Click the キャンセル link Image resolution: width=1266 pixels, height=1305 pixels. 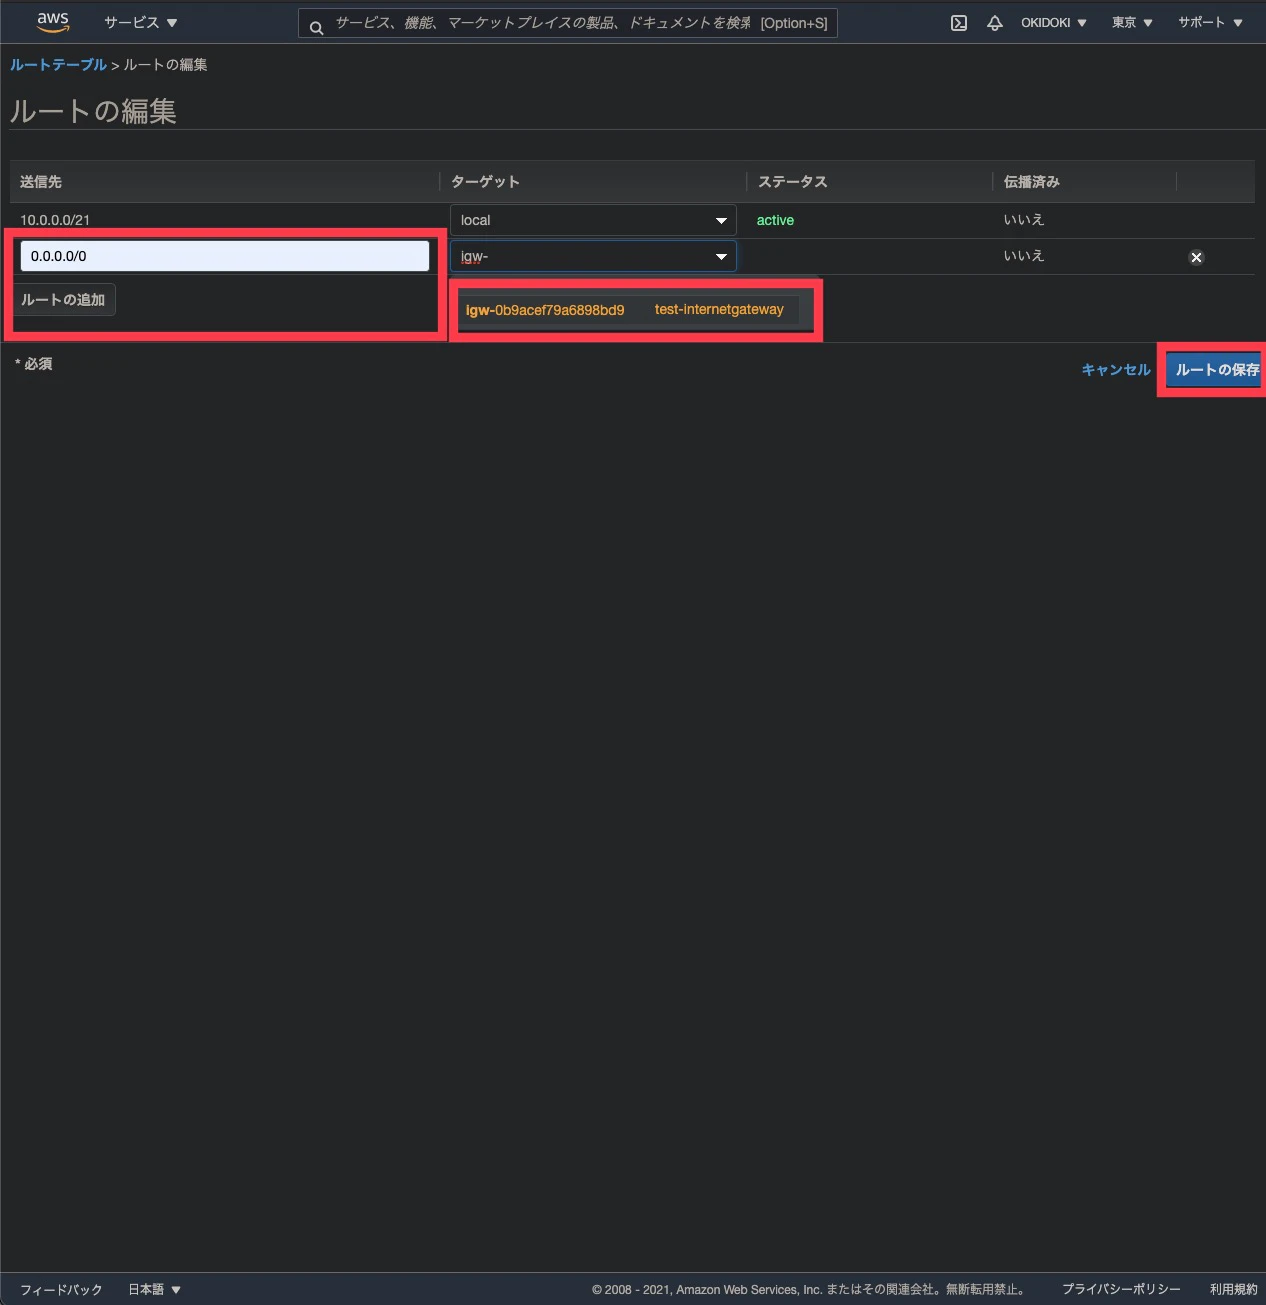pyautogui.click(x=1116, y=369)
